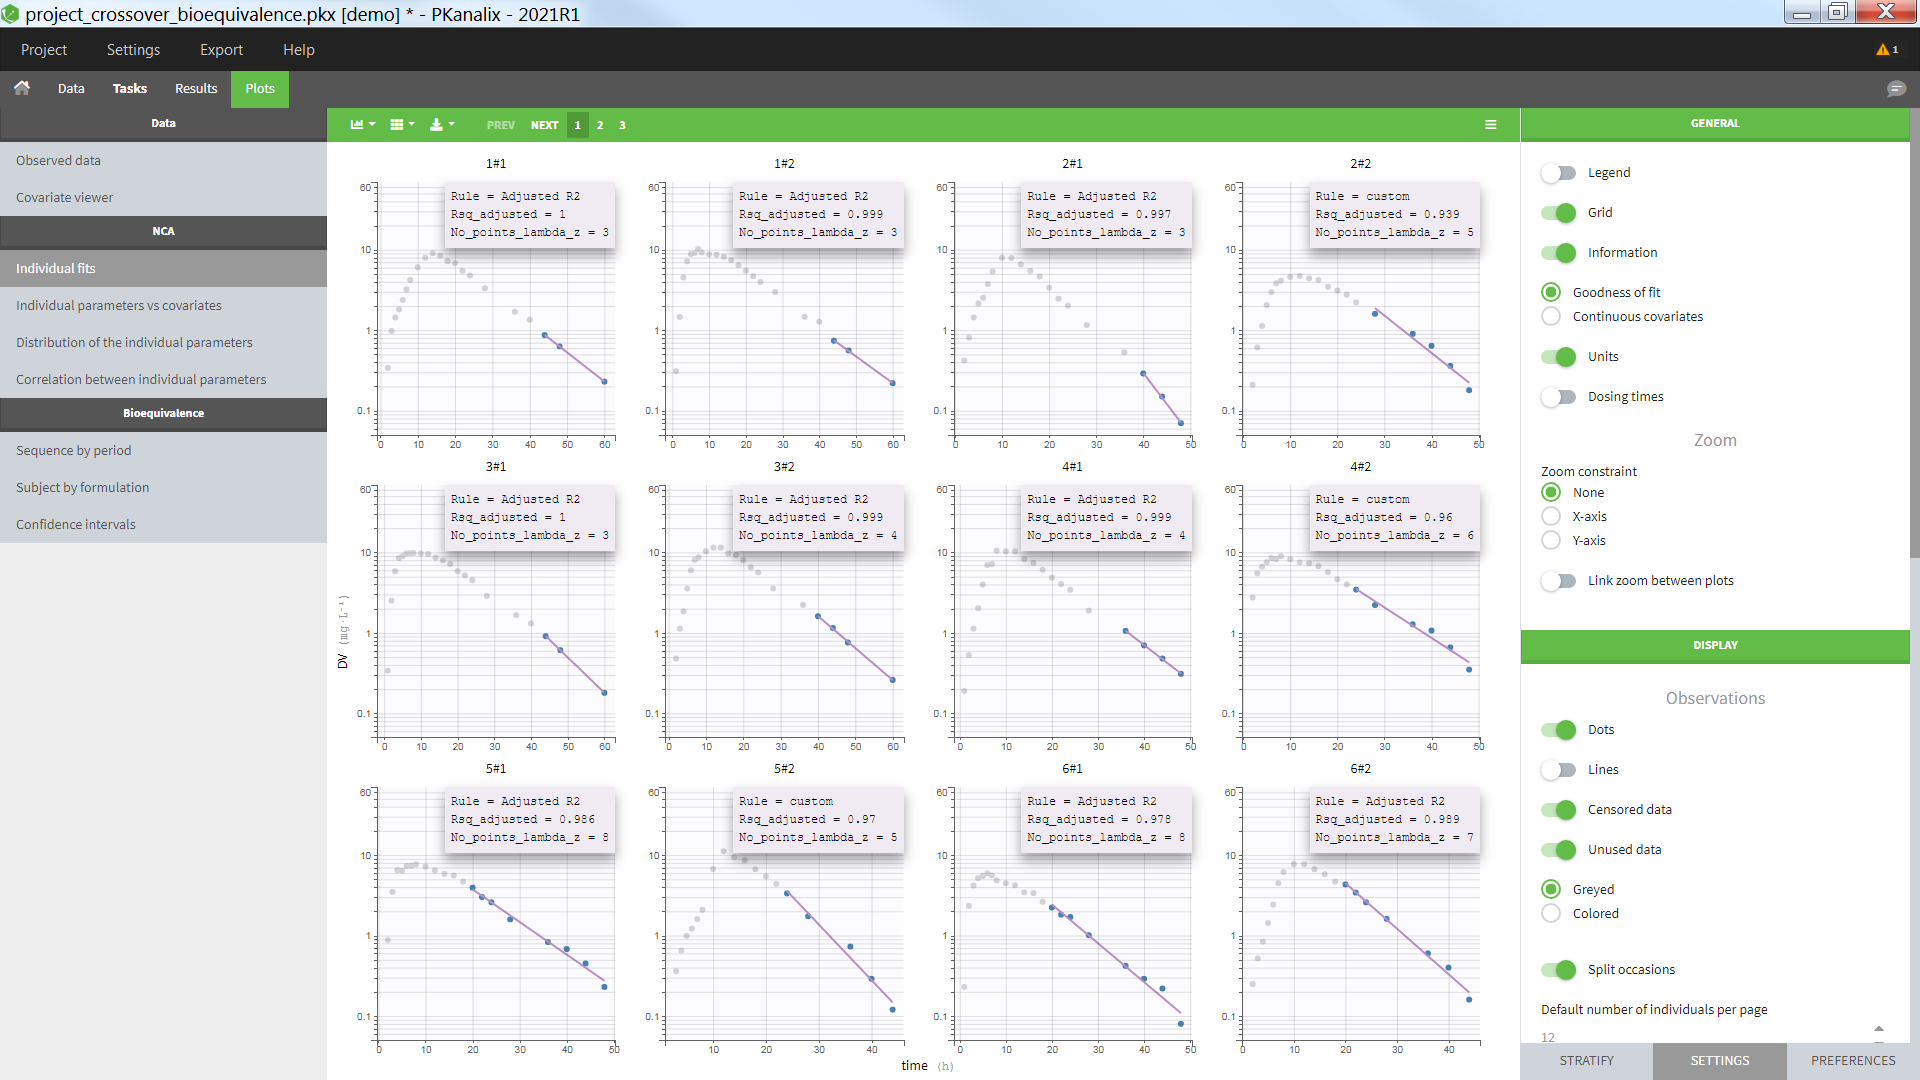1920x1080 pixels.
Task: Open the plot type chart dropdown
Action: pyautogui.click(x=362, y=125)
